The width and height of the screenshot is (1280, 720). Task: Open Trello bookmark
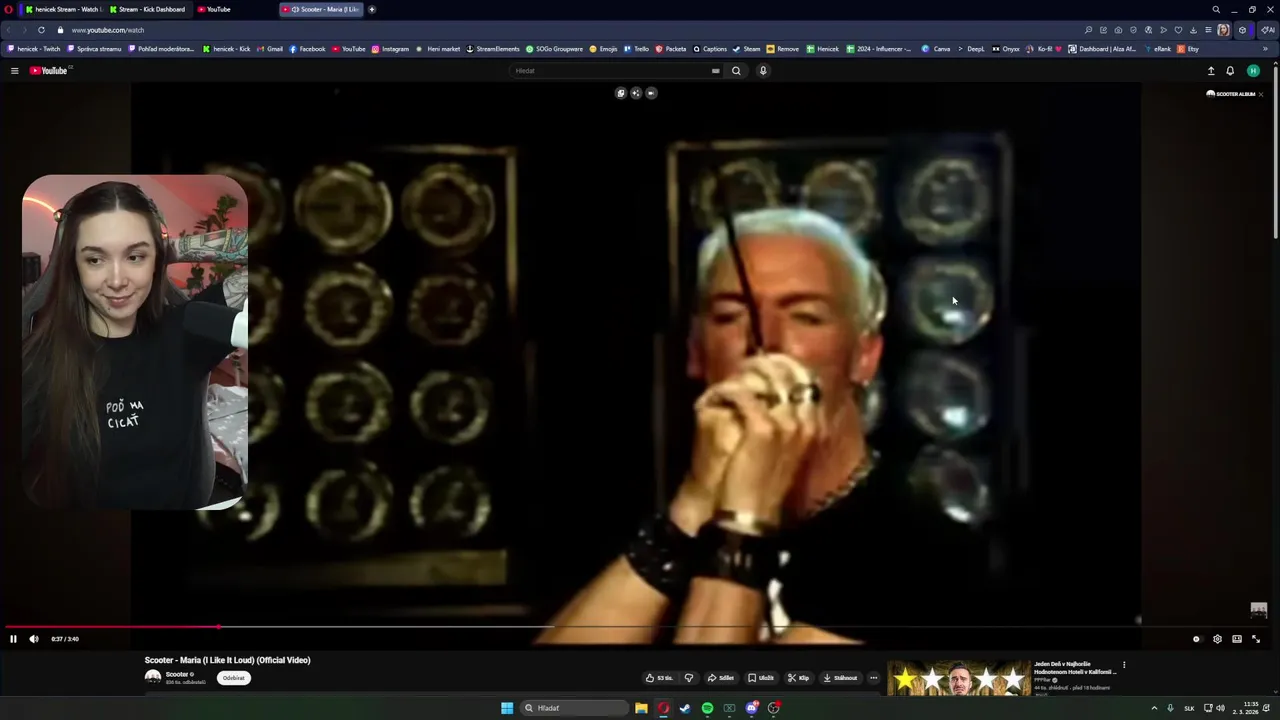[636, 49]
